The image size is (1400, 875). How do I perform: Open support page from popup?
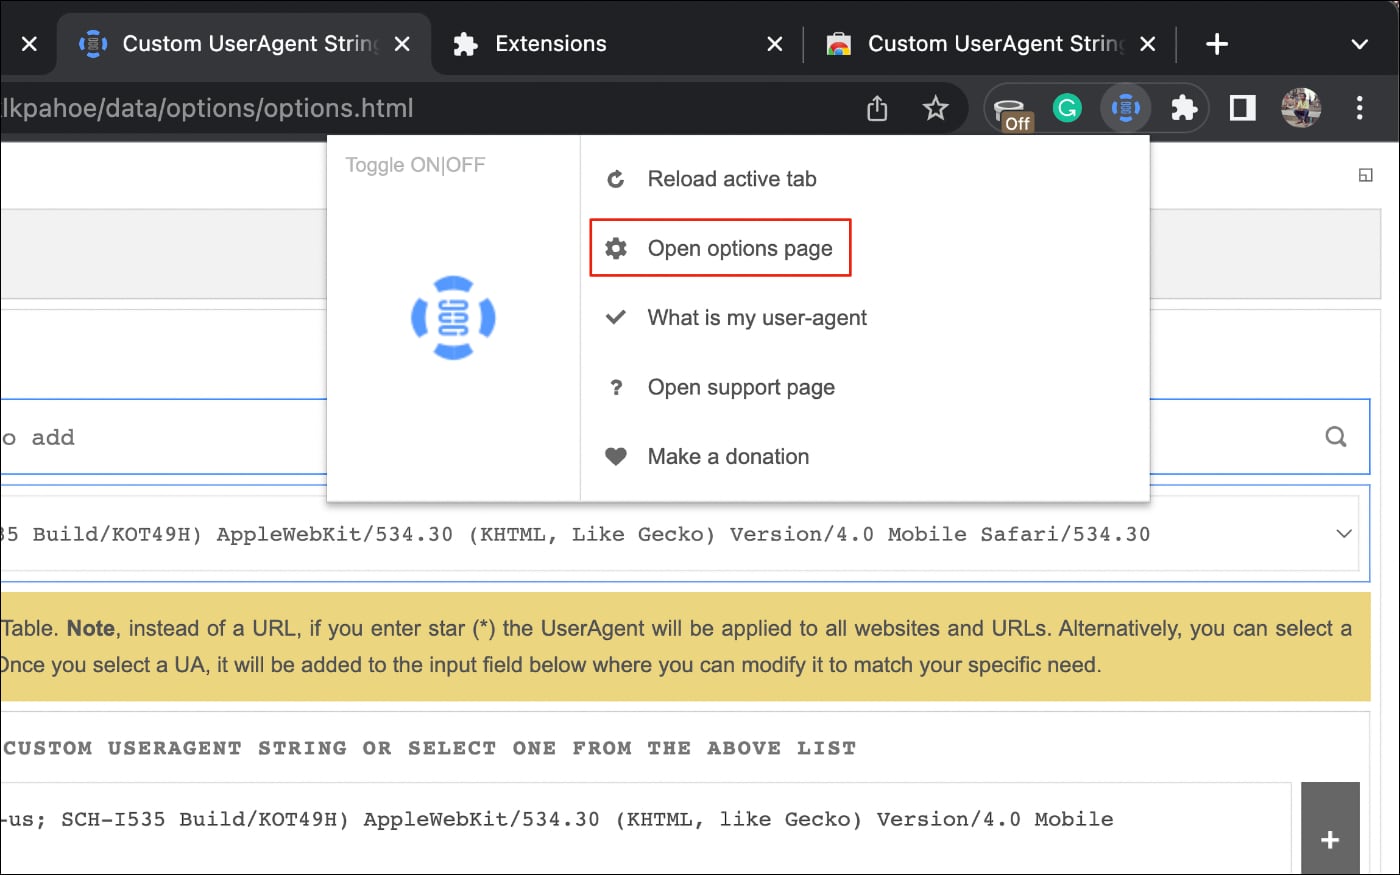coord(741,387)
